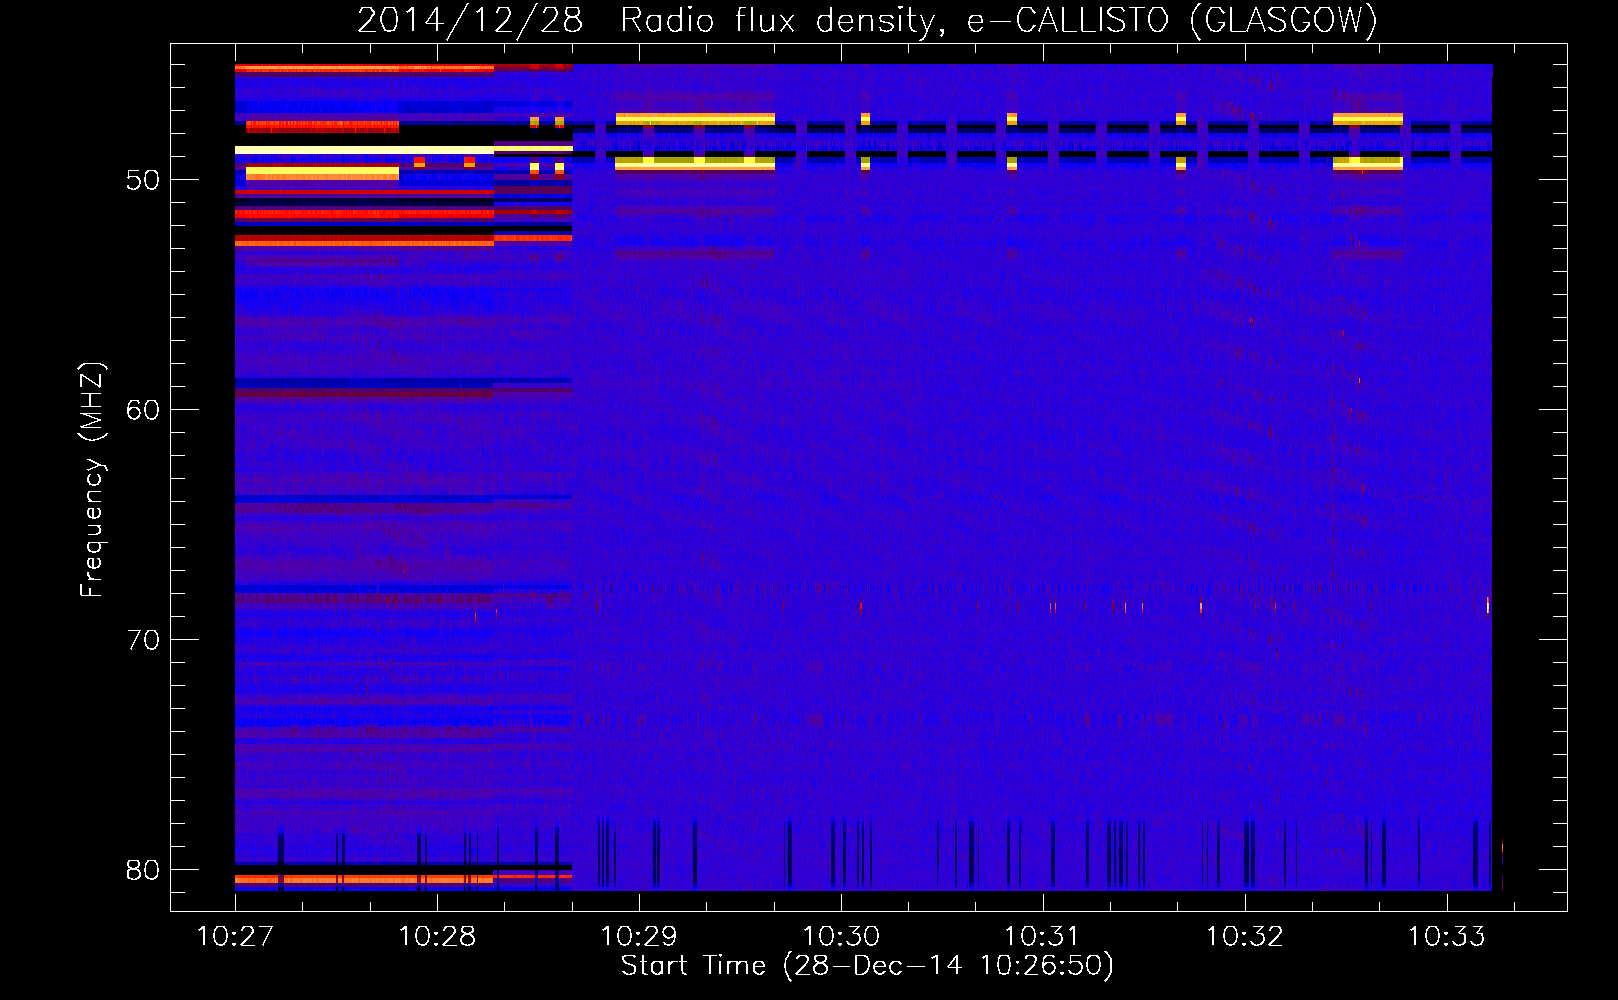Screen dimensions: 1618x1000
Task: Click the 10:30 time tick label
Action: click(842, 937)
